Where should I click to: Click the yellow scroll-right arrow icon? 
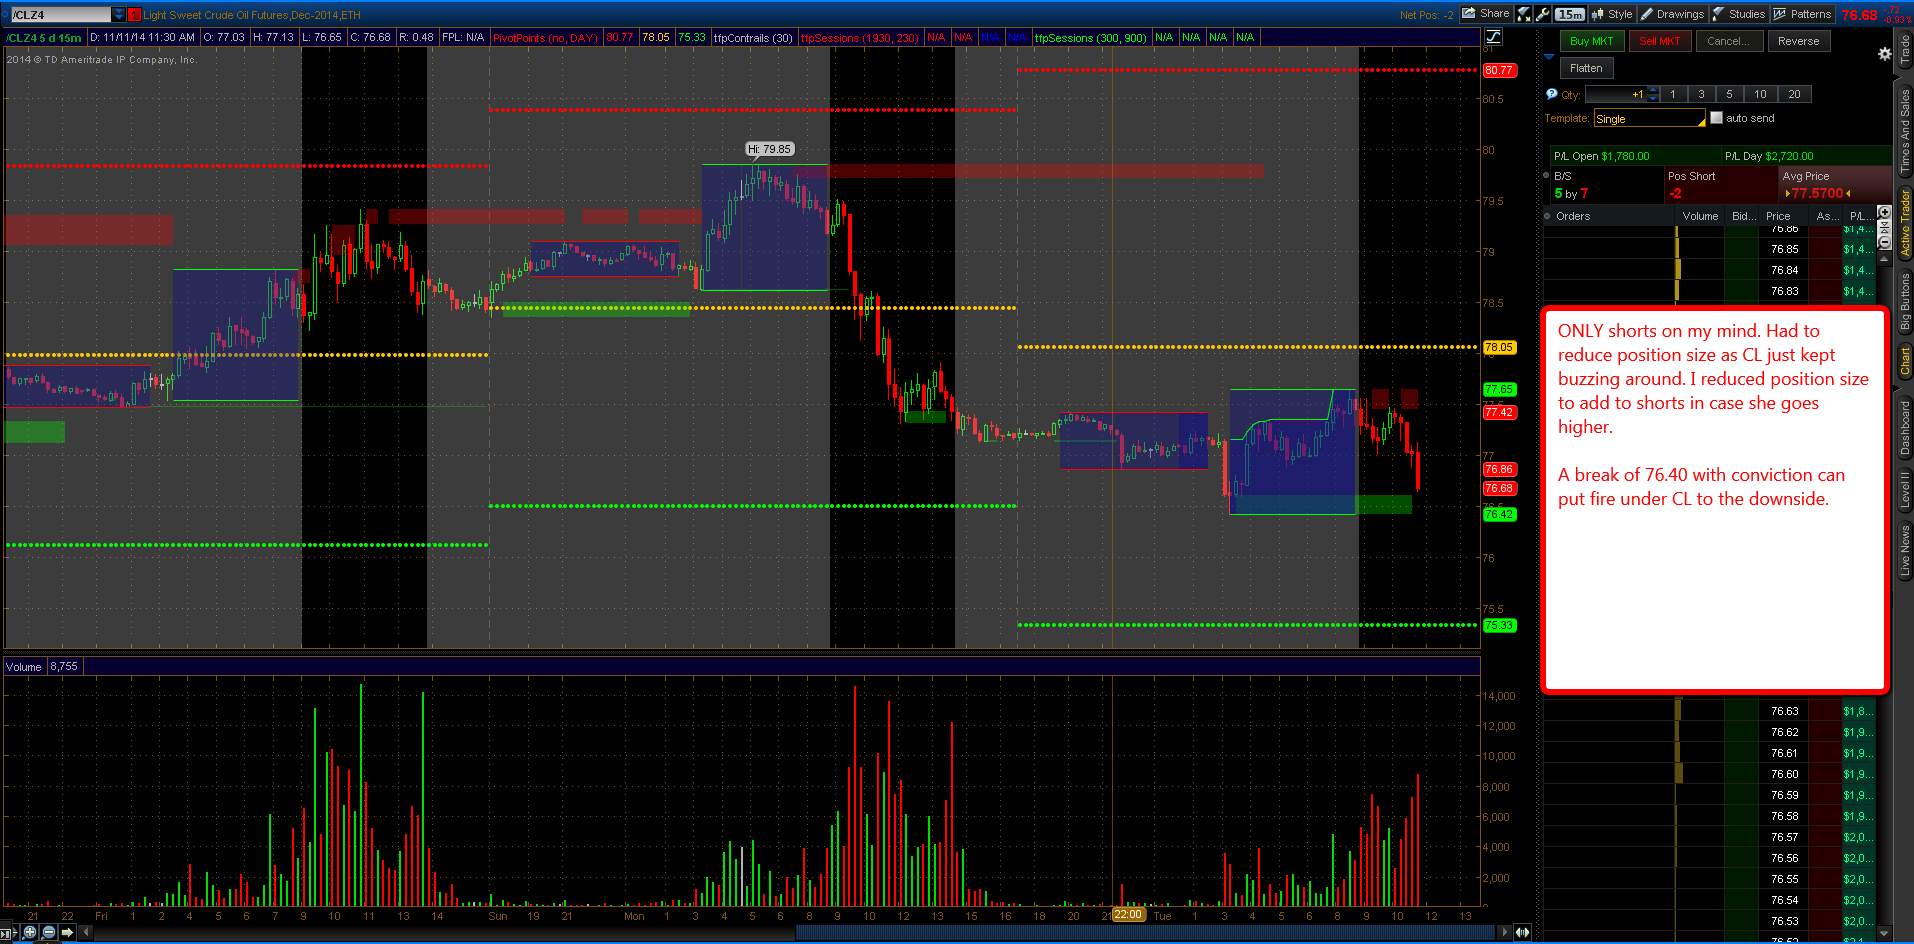67,932
